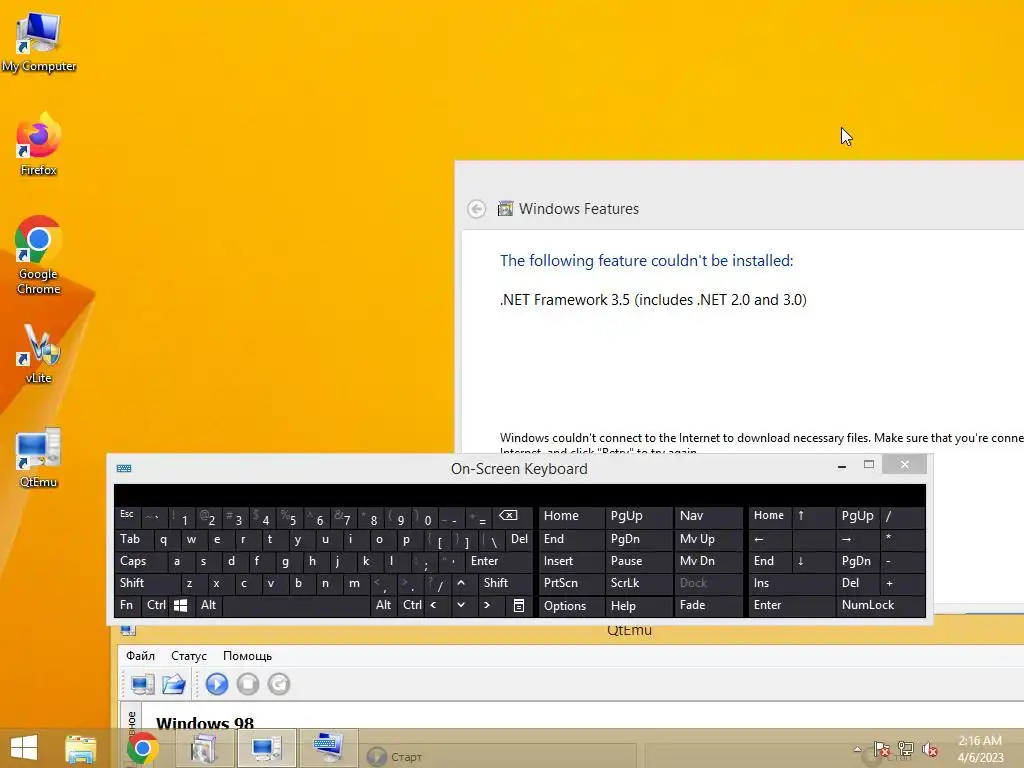The image size is (1024, 768).
Task: Click the new virtual machine icon in QtEmu
Action: 142,684
